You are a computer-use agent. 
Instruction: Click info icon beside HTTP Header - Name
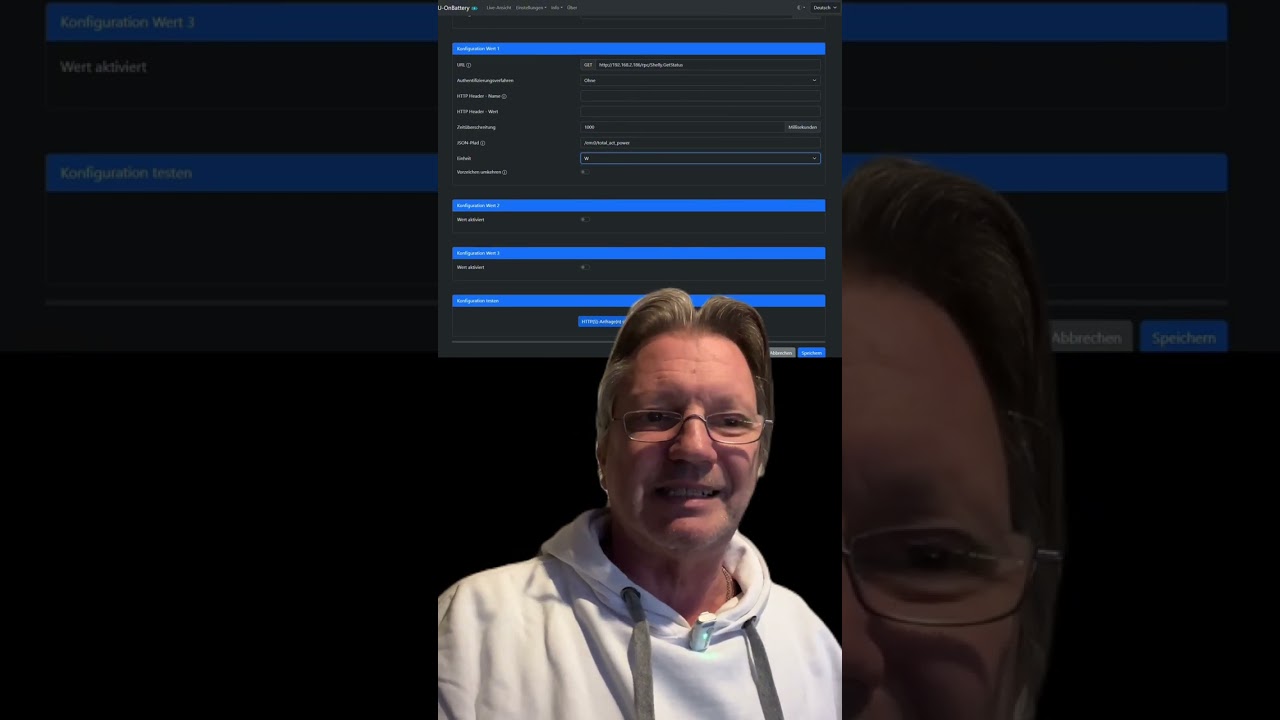pos(504,96)
